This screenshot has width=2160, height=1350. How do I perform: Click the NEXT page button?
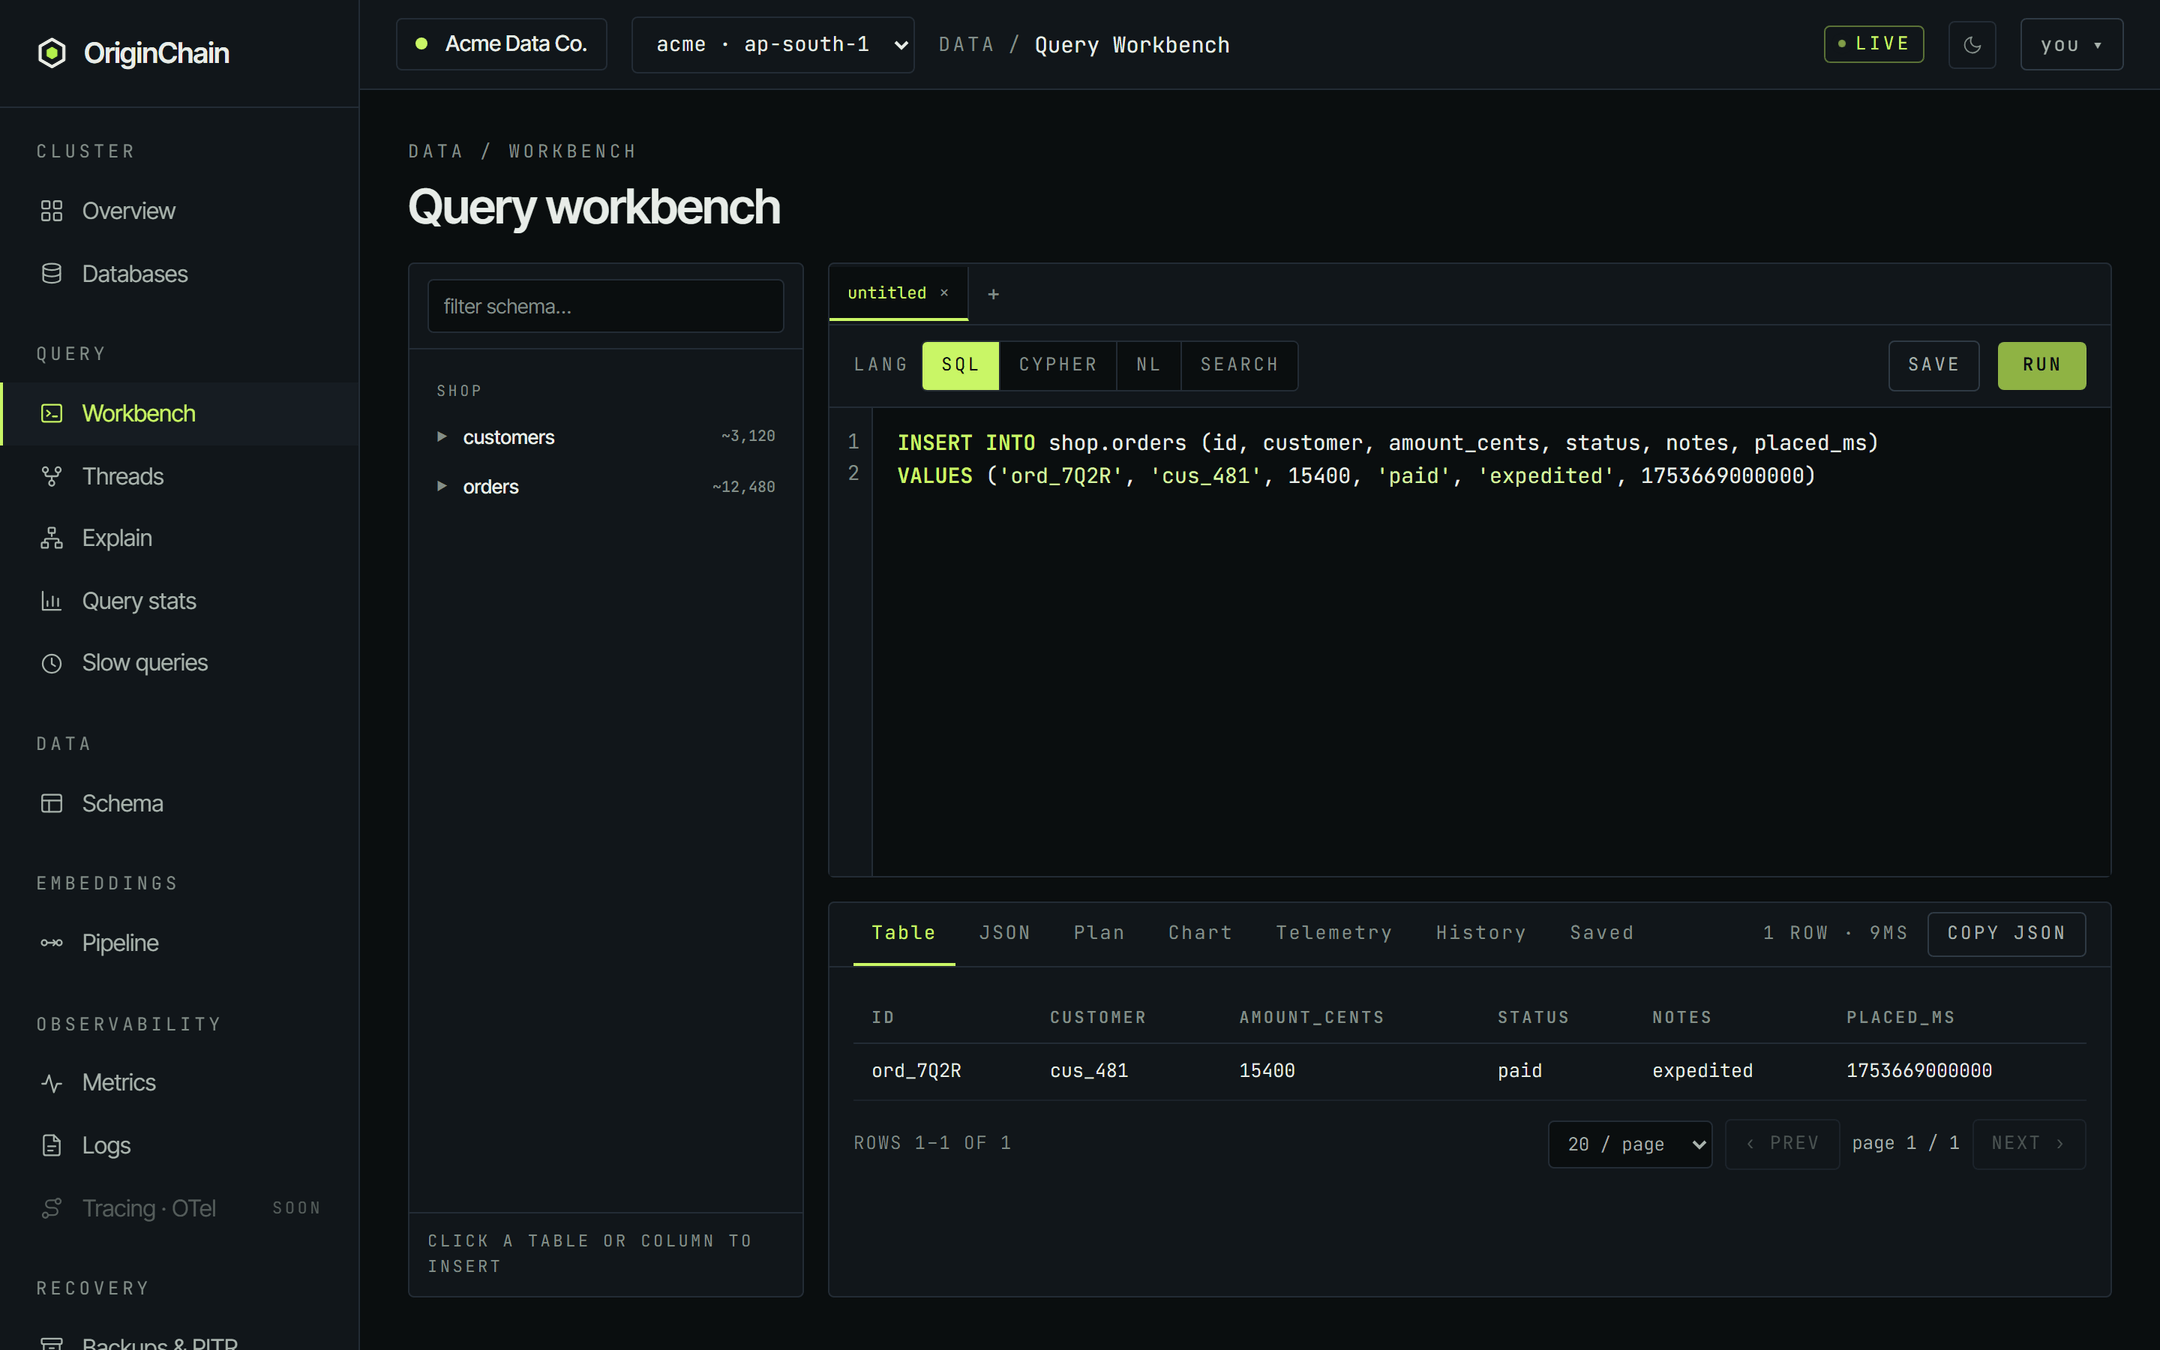pos(2029,1144)
